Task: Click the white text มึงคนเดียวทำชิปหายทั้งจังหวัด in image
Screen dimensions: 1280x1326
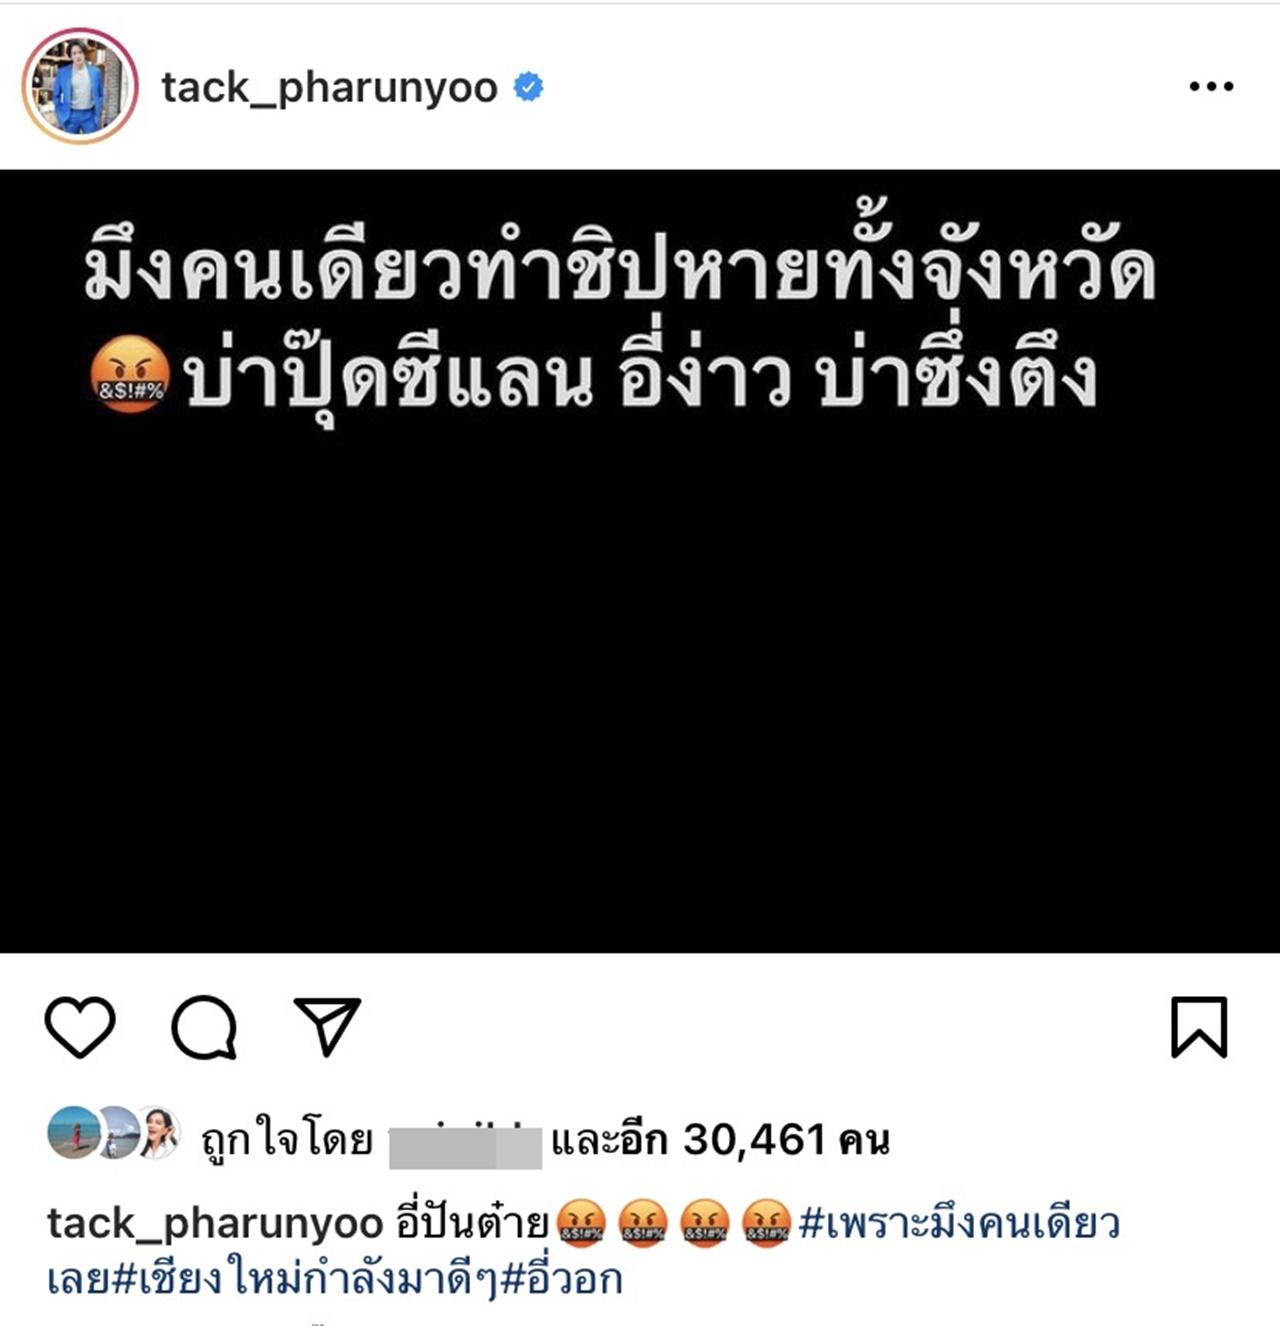Action: [621, 271]
